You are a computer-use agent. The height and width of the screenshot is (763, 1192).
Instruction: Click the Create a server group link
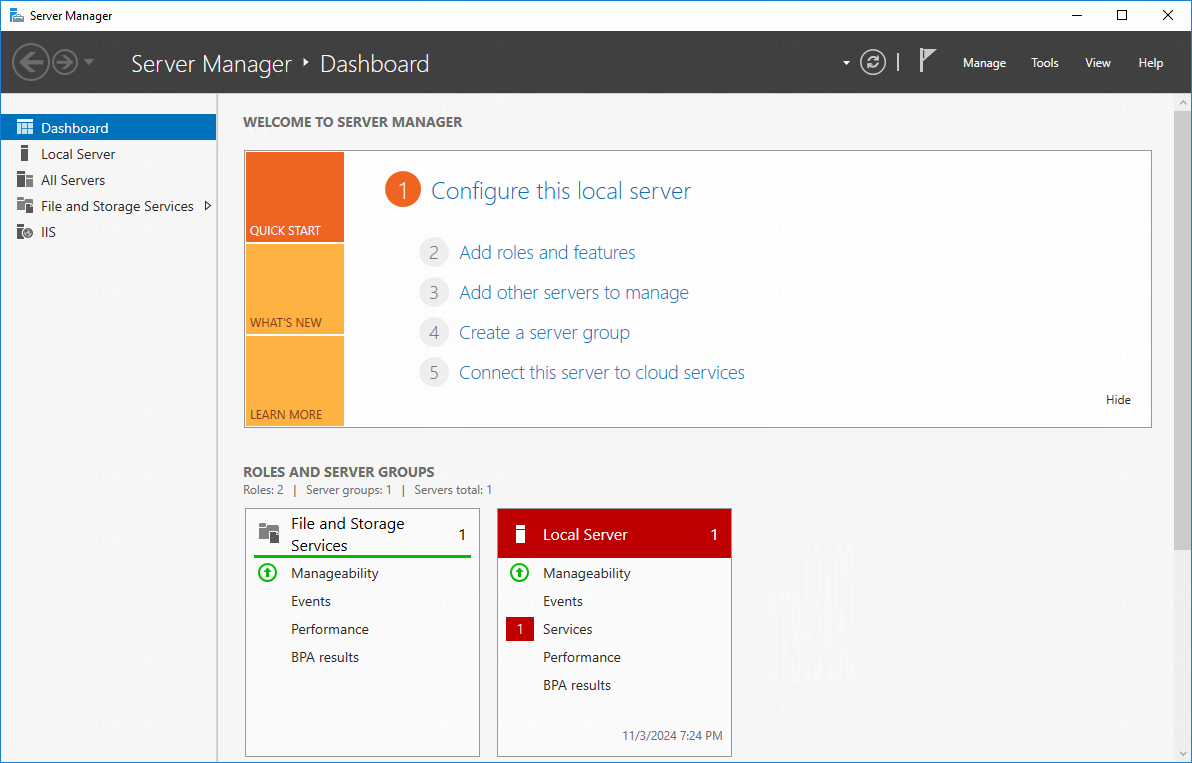click(544, 333)
